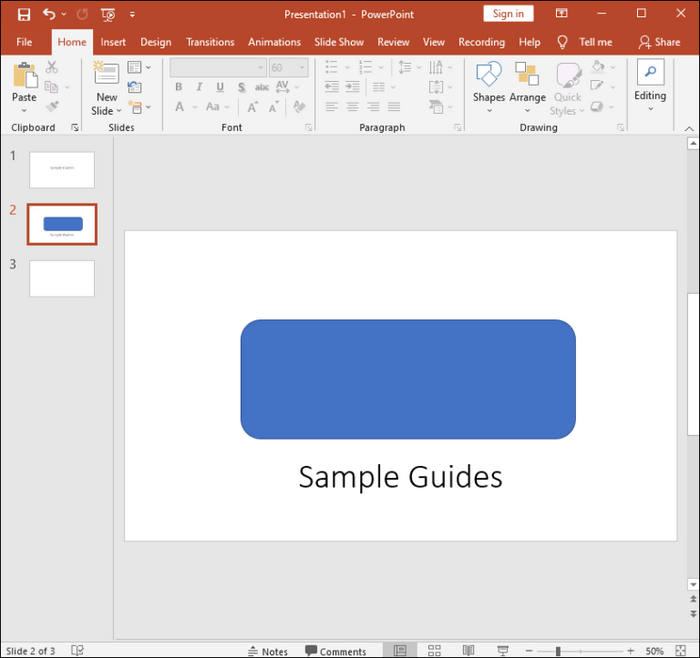700x658 pixels.
Task: Click the Undo arrow icon
Action: click(x=49, y=14)
